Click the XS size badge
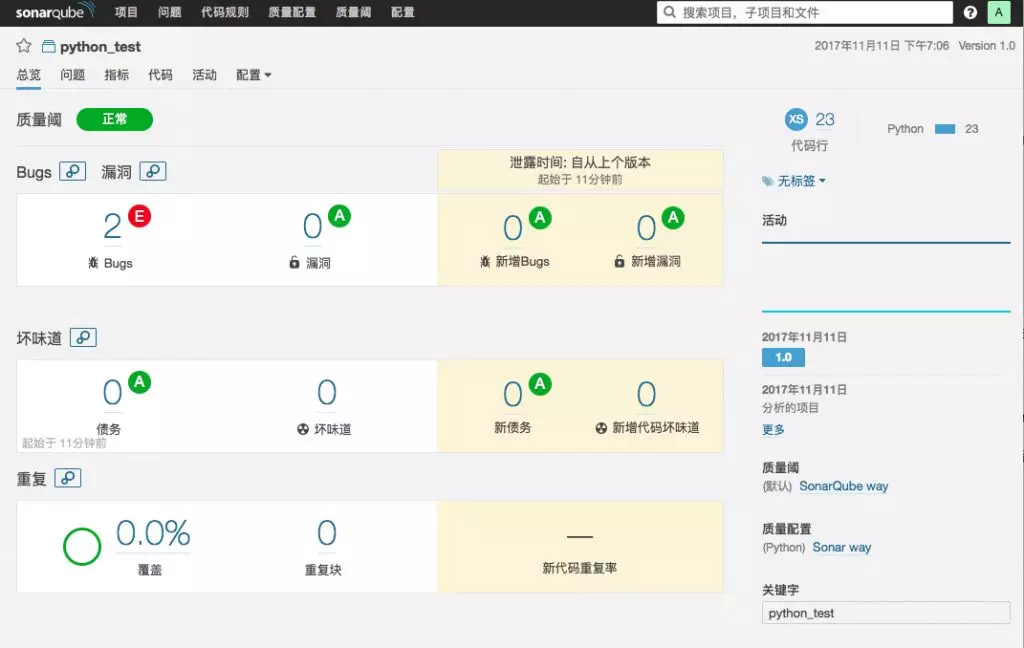This screenshot has width=1024, height=648. (796, 119)
